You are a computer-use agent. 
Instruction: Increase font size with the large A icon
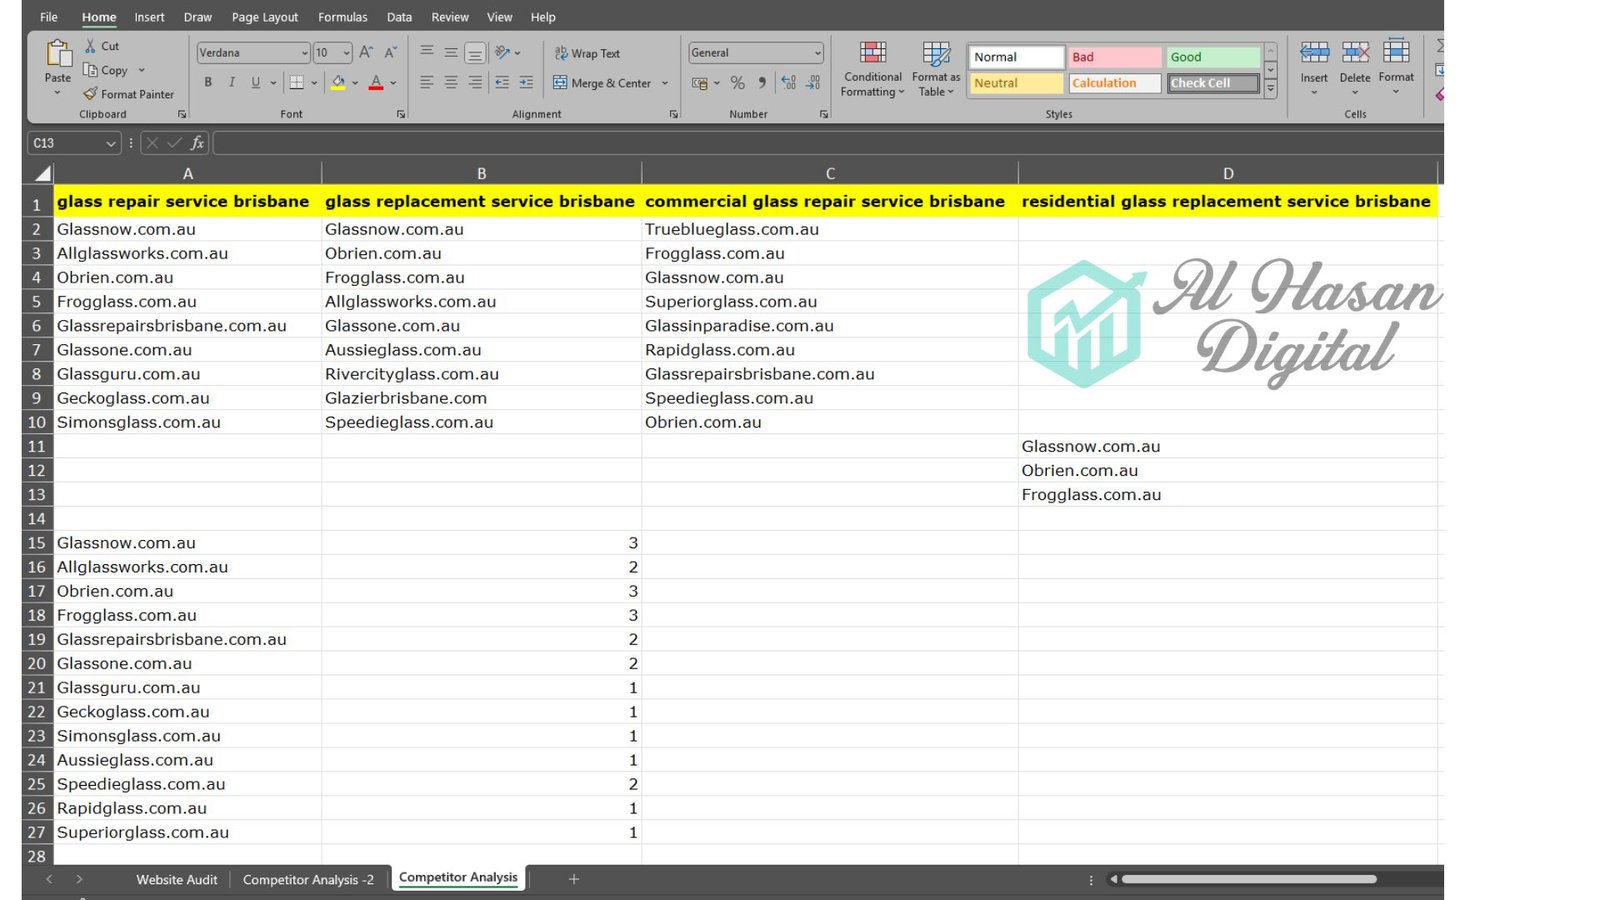[366, 53]
